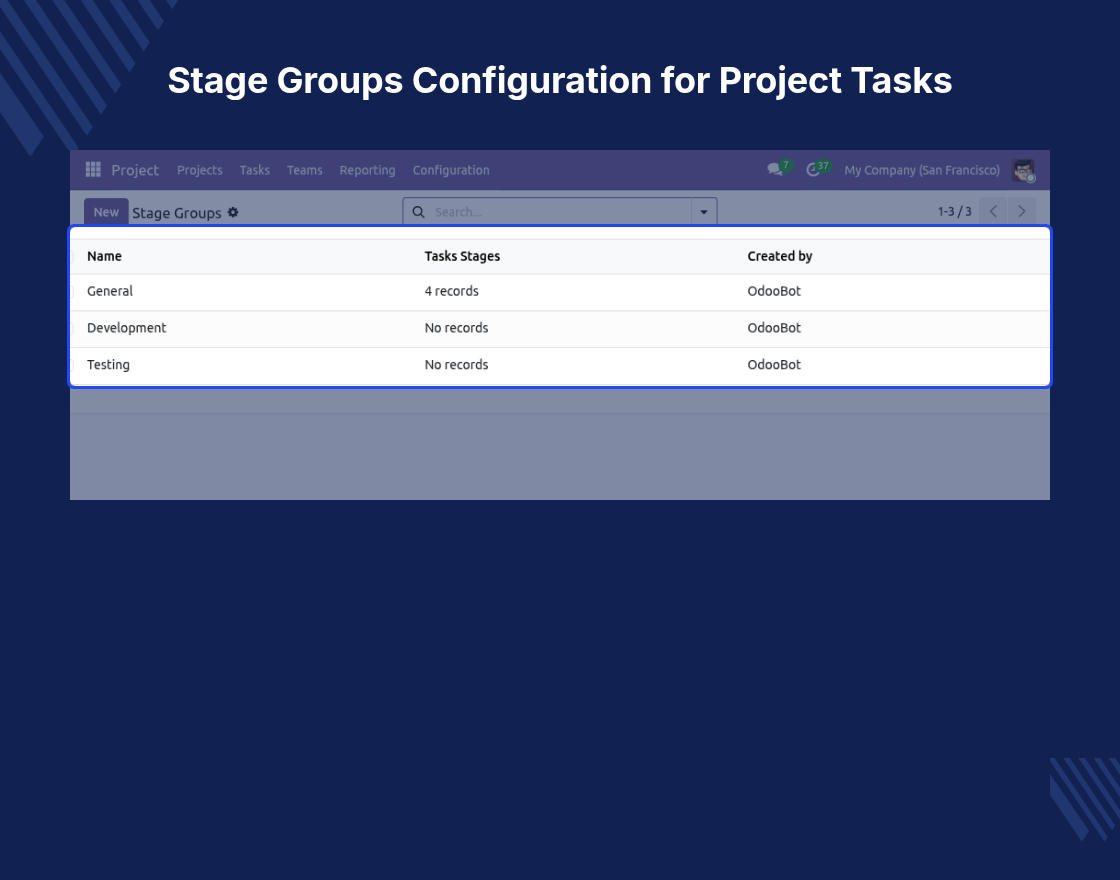
Task: Open the Development stage group row
Action: pyautogui.click(x=560, y=329)
